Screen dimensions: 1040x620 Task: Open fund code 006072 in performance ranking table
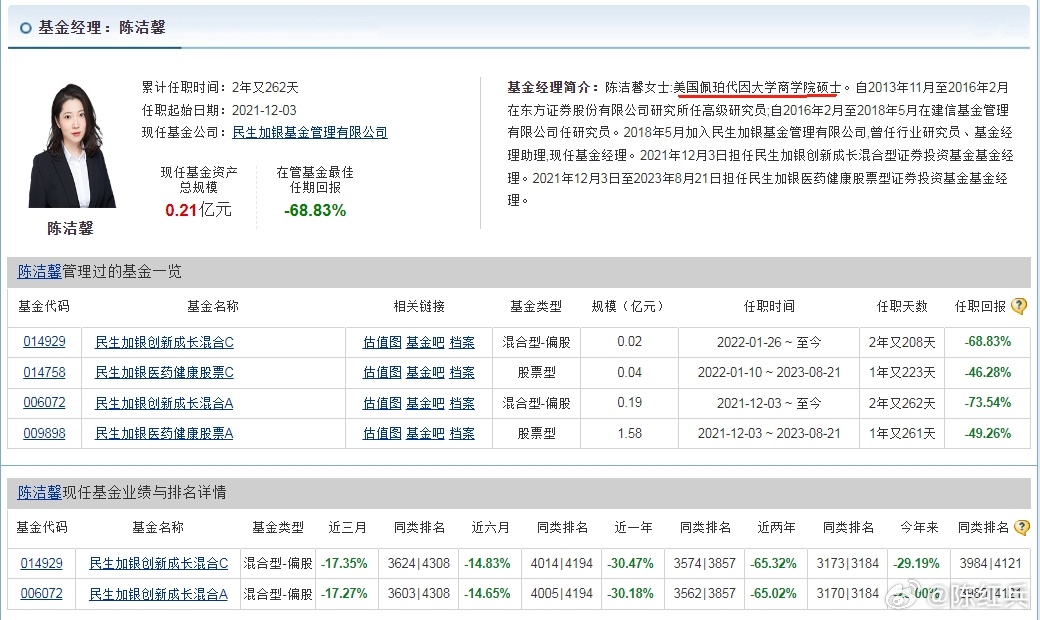(x=42, y=593)
